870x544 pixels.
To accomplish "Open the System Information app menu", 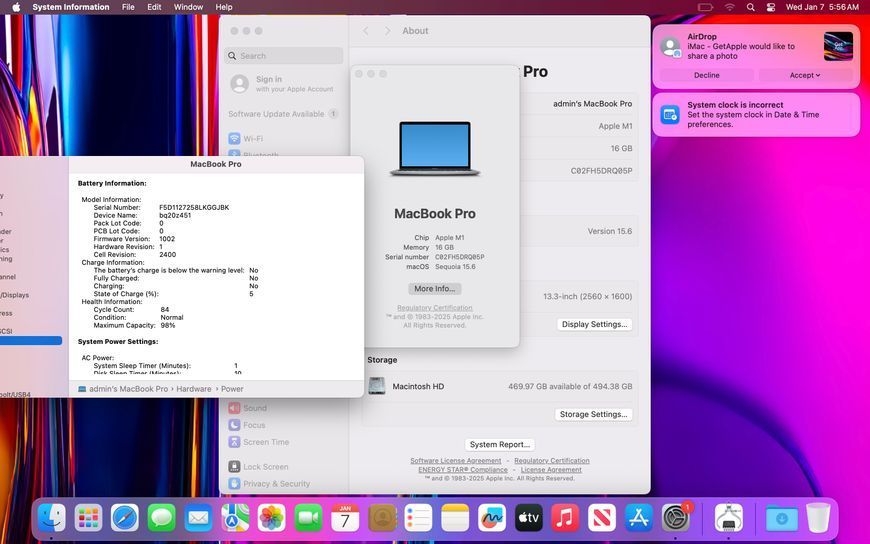I will point(70,7).
